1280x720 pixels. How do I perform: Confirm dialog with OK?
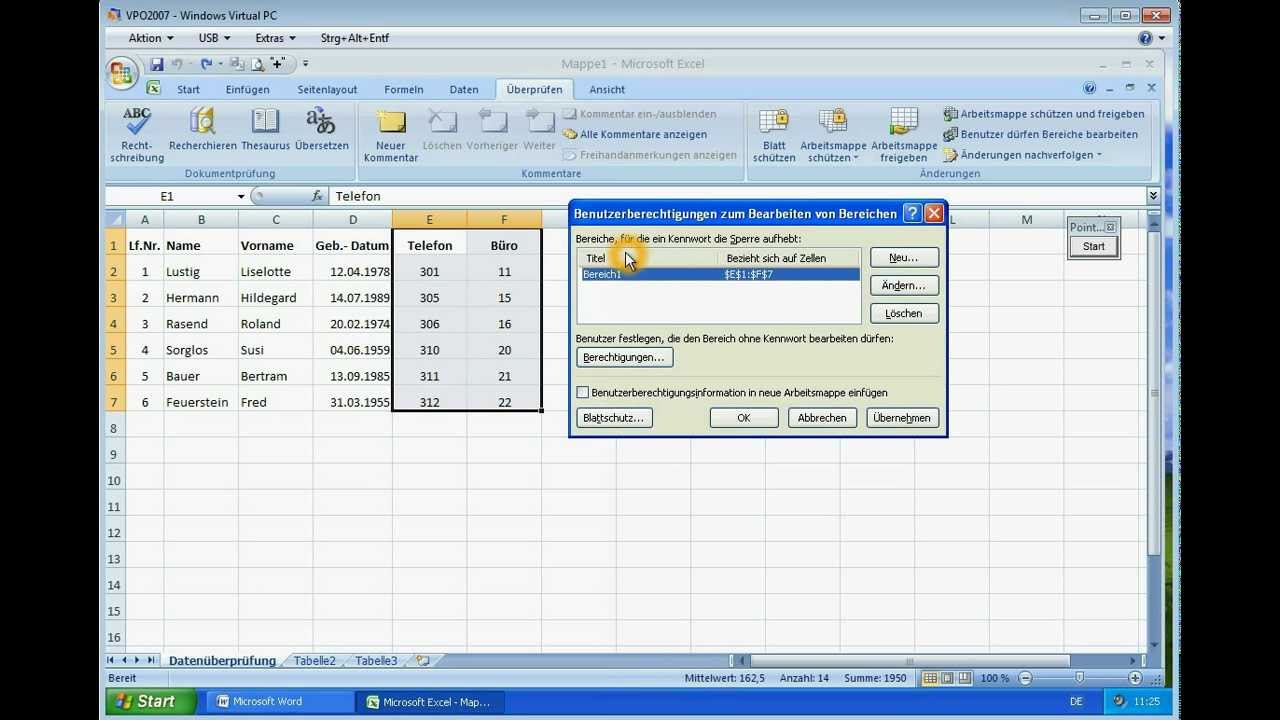pos(744,418)
